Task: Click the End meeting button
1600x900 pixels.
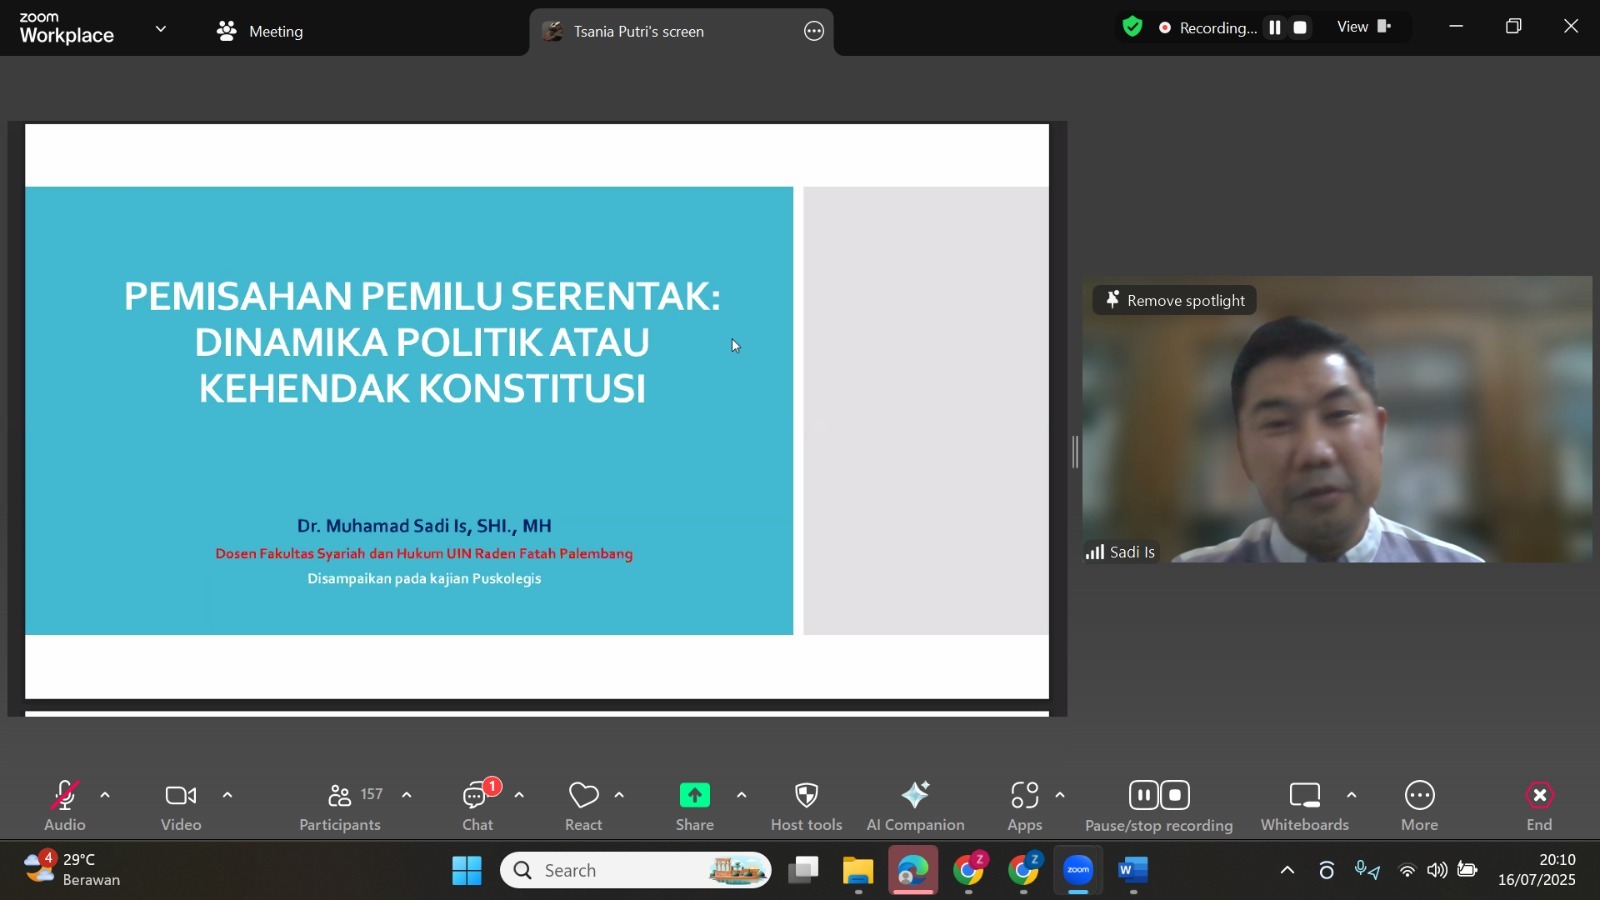Action: [x=1539, y=806]
